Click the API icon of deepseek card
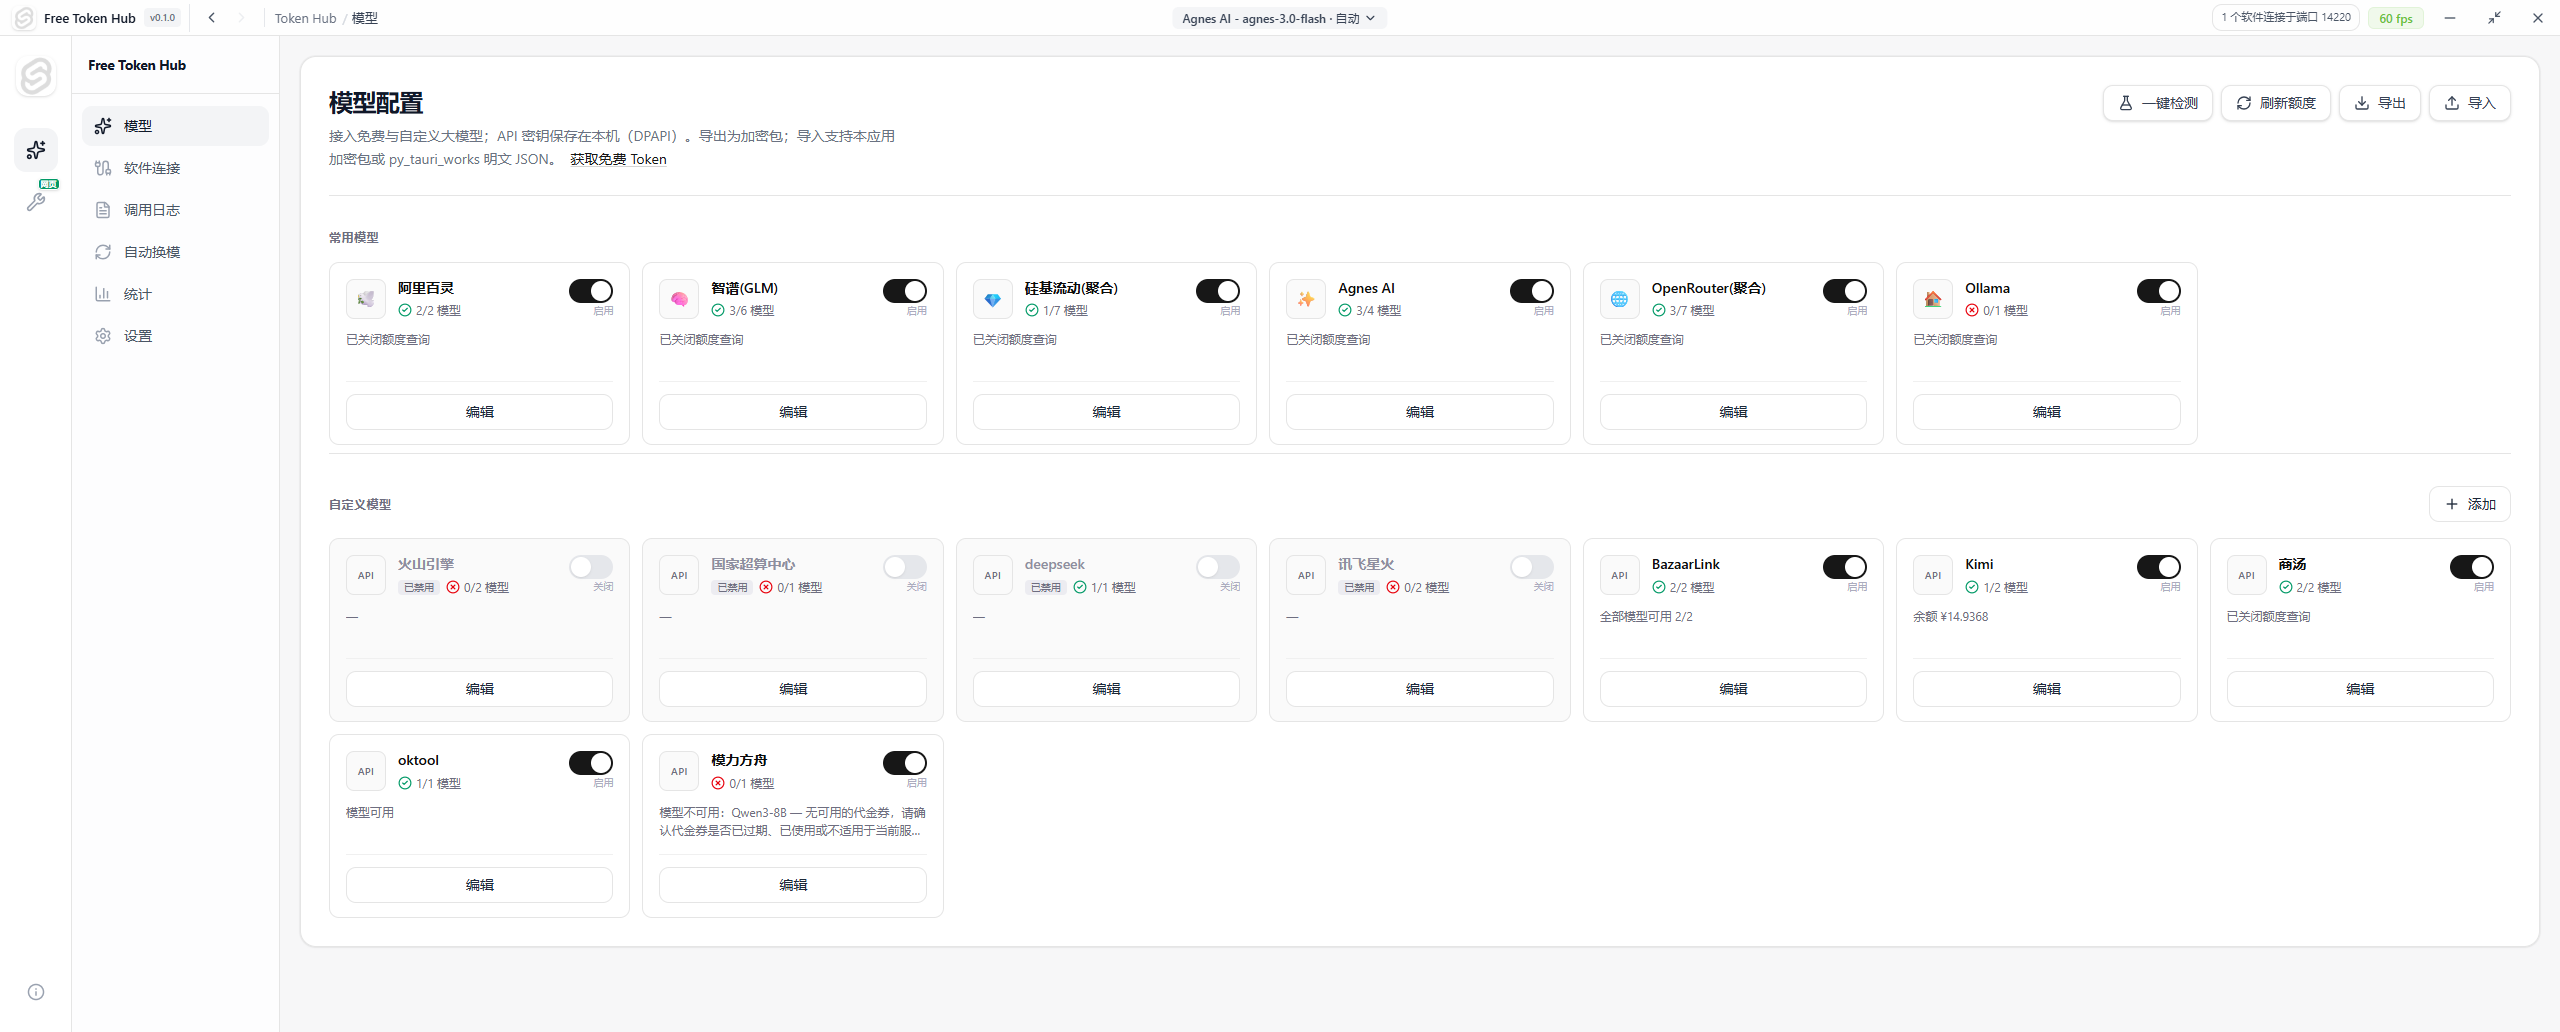The height and width of the screenshot is (1032, 2560). tap(993, 575)
